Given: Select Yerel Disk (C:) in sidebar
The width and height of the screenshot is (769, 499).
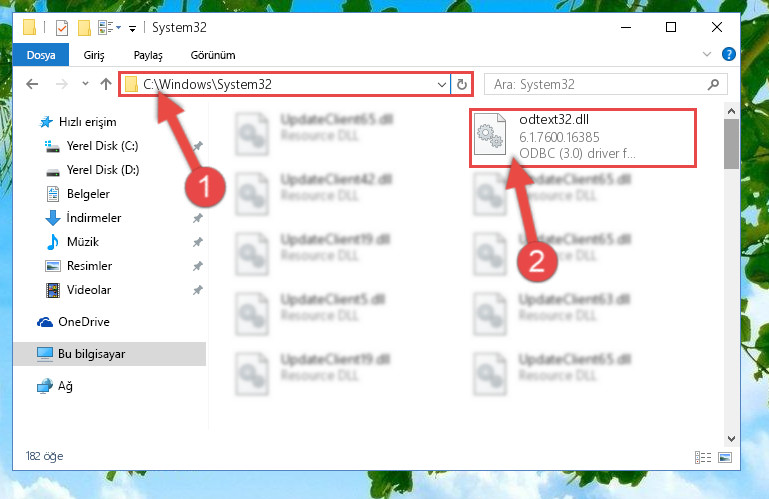Looking at the screenshot, I should tap(102, 146).
